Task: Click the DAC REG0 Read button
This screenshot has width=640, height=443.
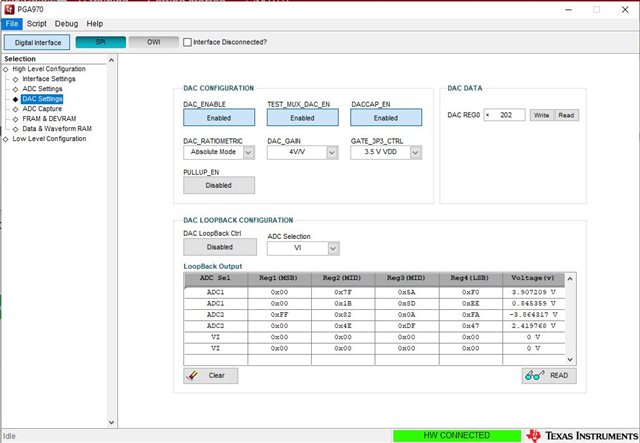Action: (x=566, y=115)
